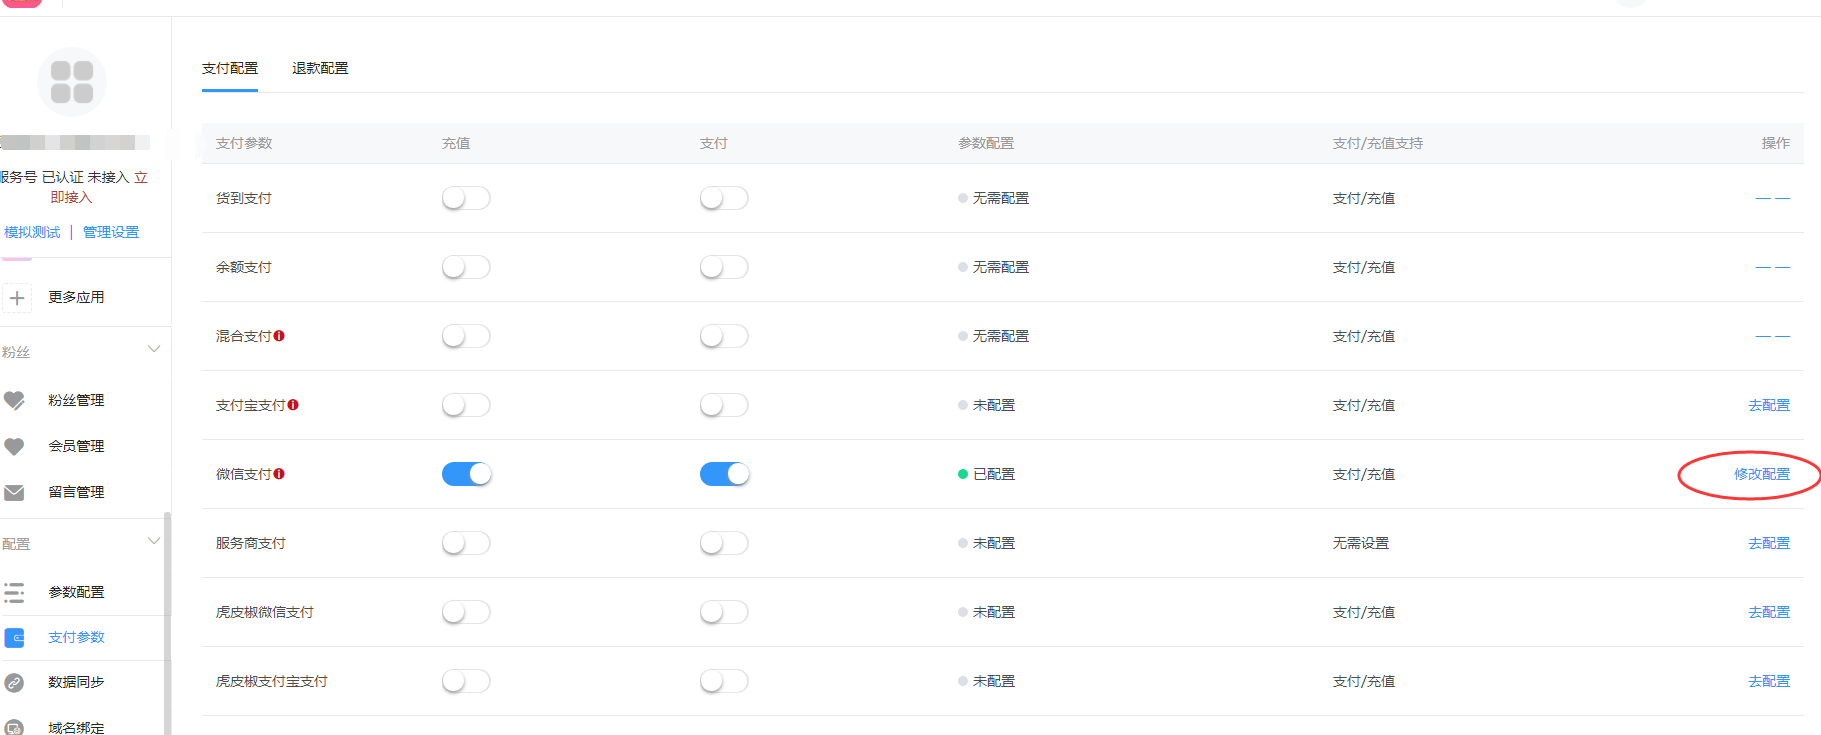1821x735 pixels.
Task: Click the heart icon for 粉丝管理
Action: pos(14,400)
